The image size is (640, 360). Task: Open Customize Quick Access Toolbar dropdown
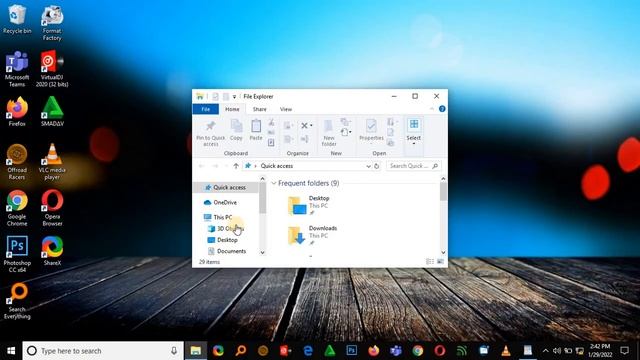[x=234, y=97]
